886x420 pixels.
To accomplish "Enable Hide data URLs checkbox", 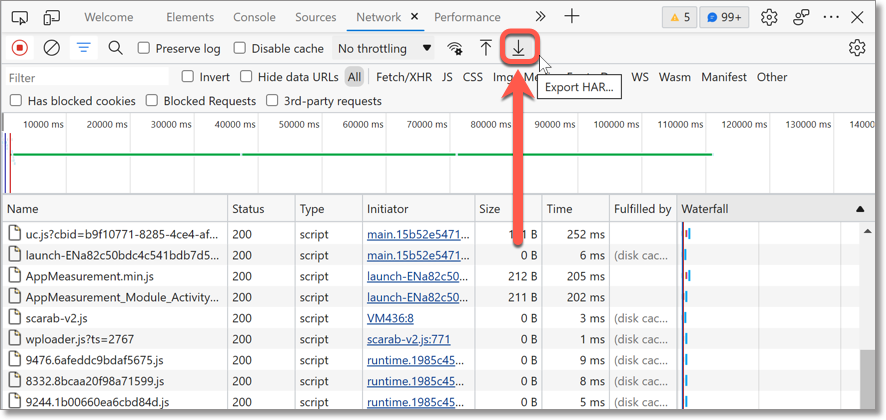I will tap(246, 77).
